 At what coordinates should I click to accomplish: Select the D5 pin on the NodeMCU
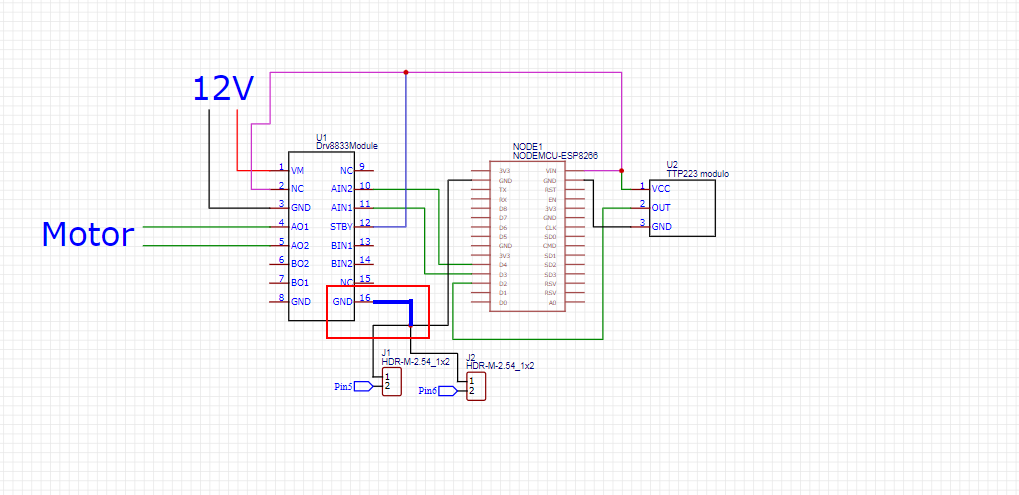pos(502,236)
